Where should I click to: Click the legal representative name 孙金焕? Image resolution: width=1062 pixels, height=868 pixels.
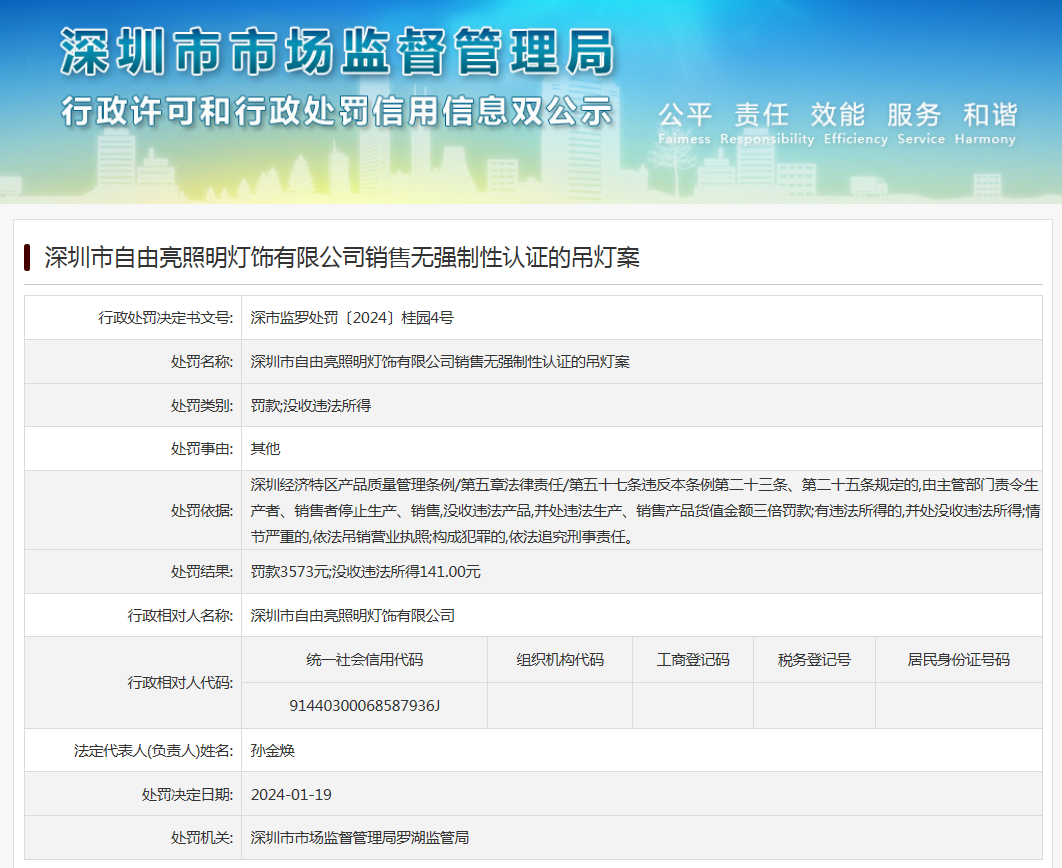point(273,750)
